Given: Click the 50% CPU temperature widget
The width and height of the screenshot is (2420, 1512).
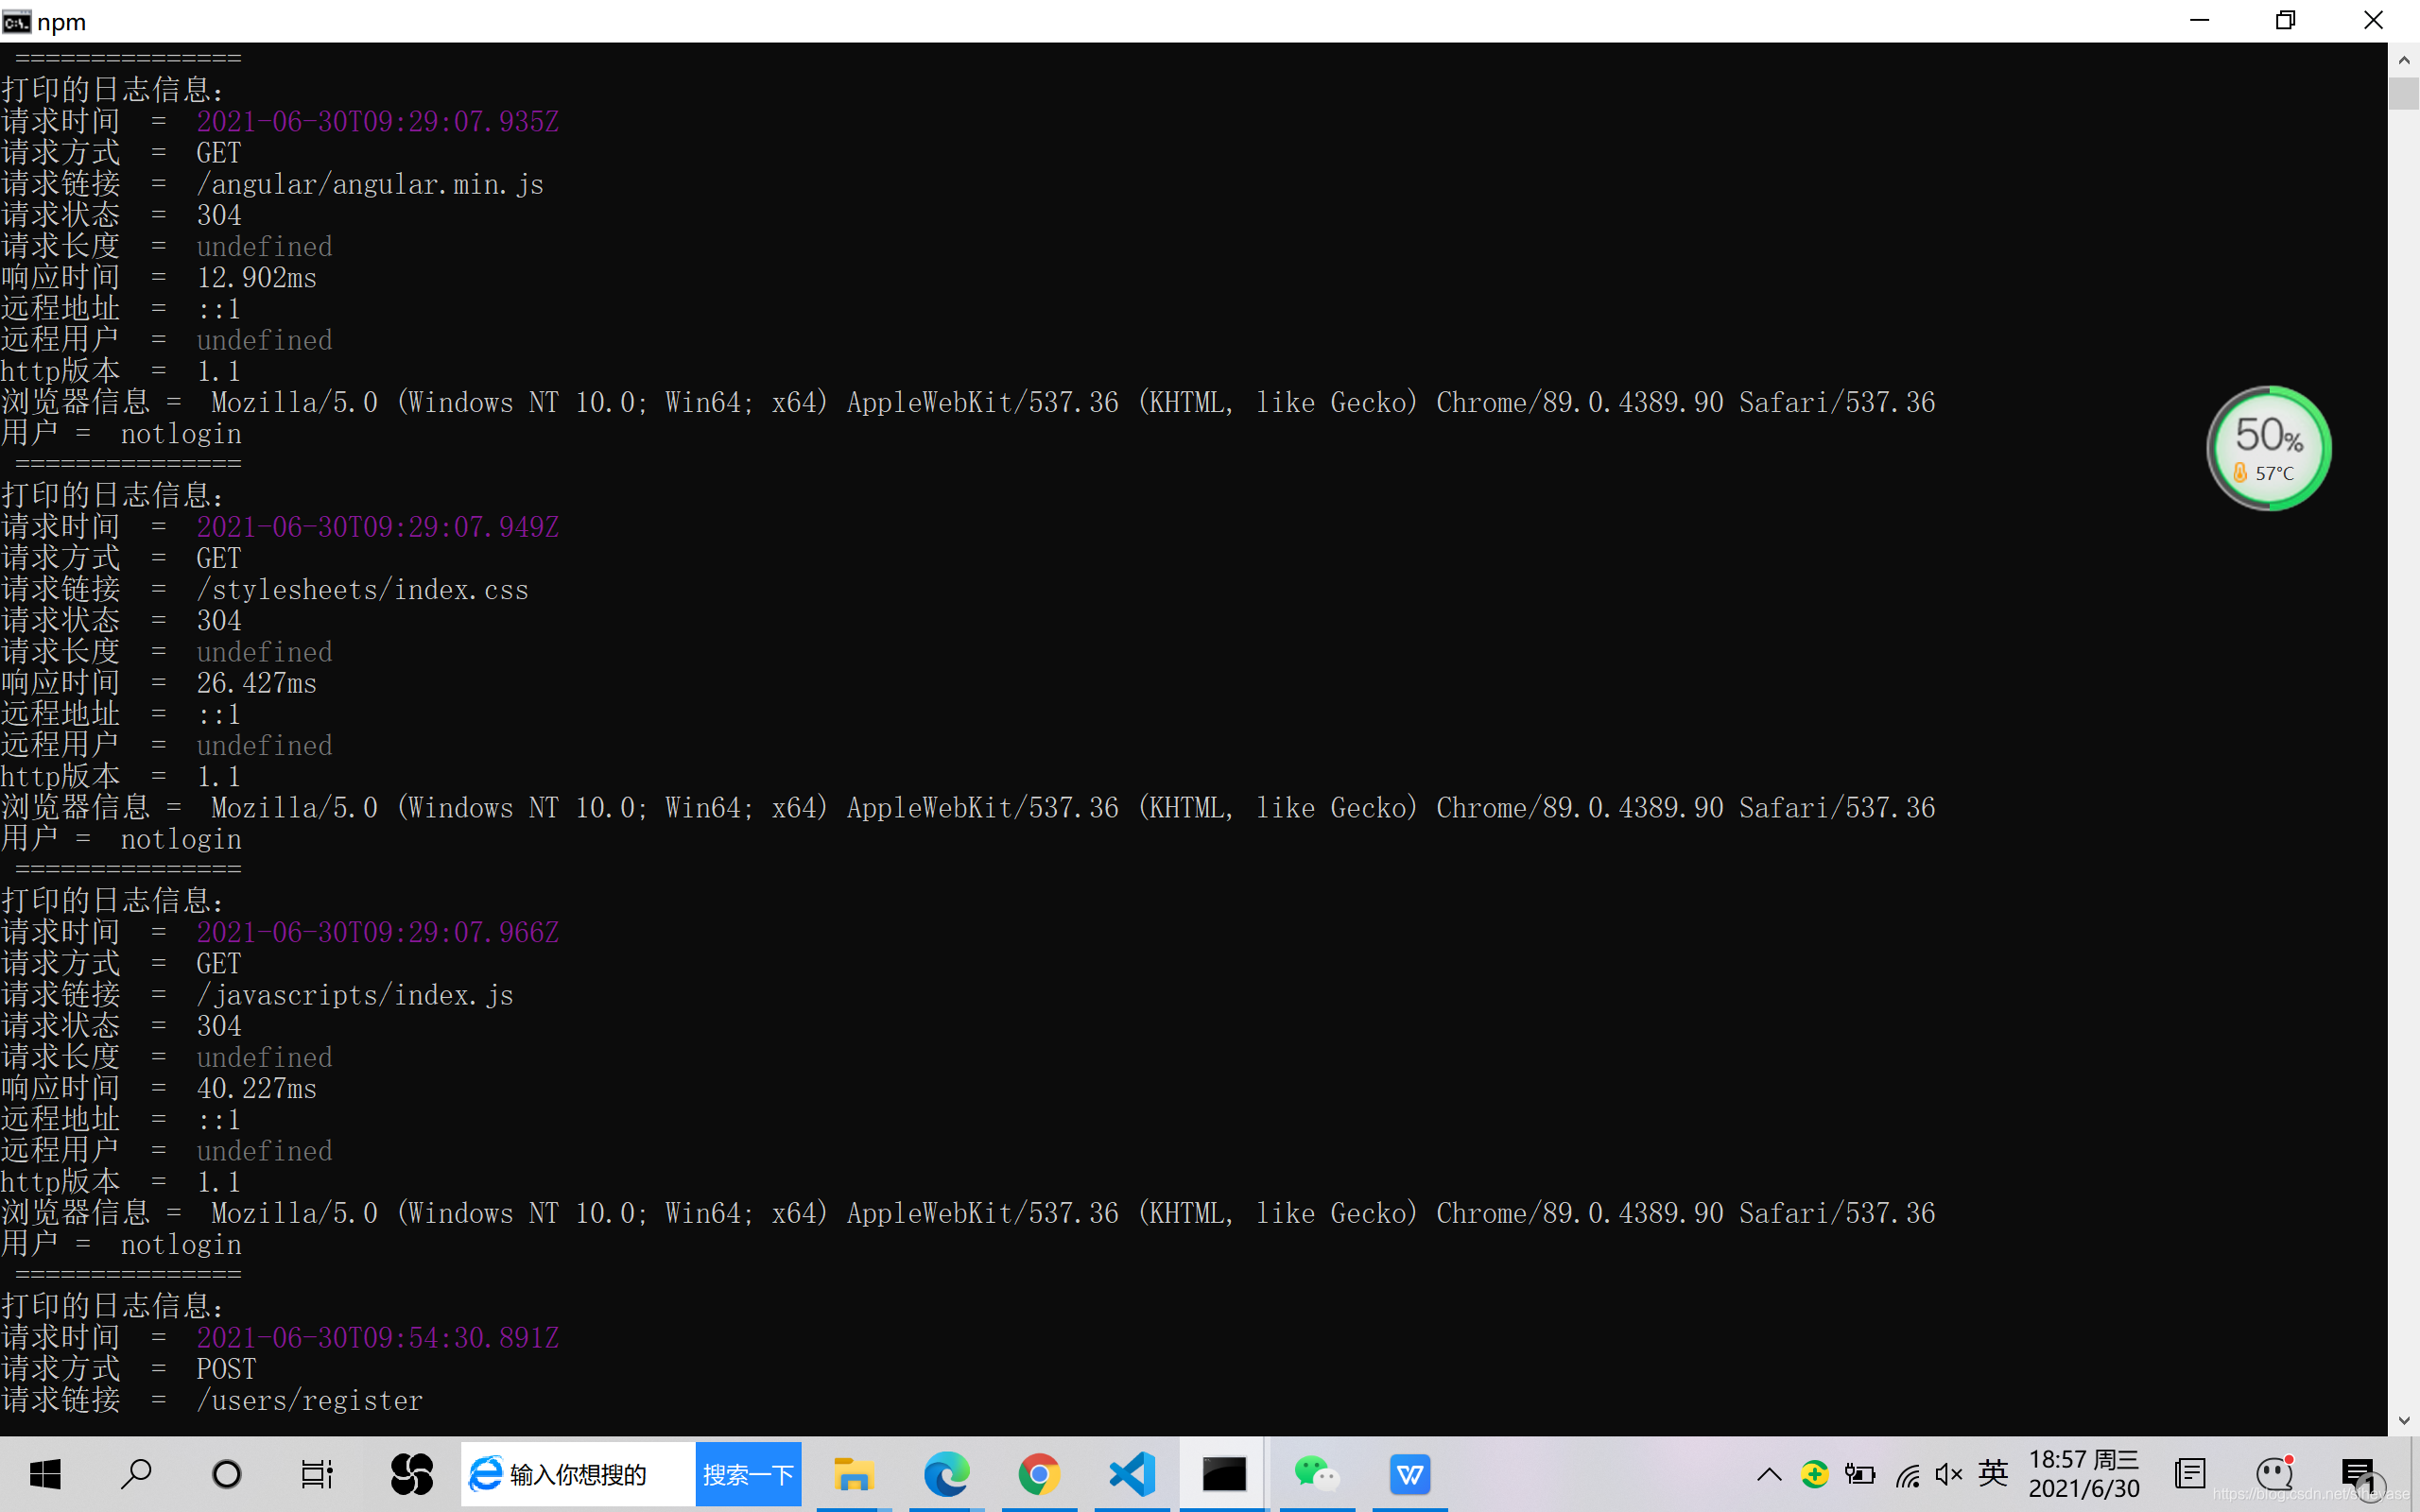Looking at the screenshot, I should pos(2269,448).
